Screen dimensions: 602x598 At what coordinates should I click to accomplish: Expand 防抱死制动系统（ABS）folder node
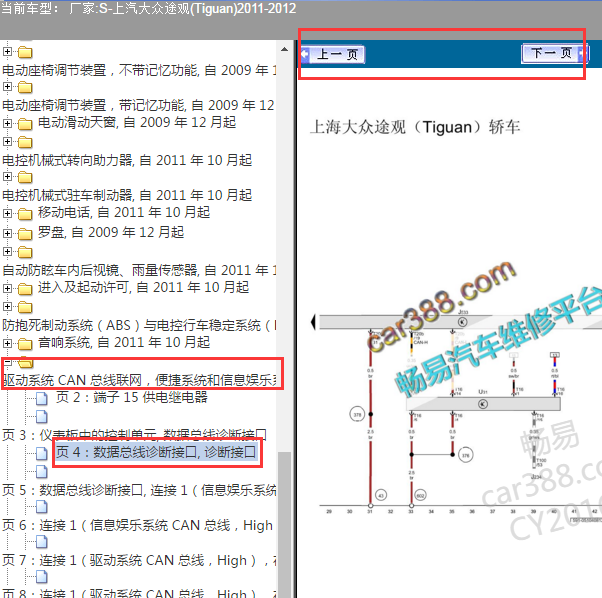(x=7, y=306)
